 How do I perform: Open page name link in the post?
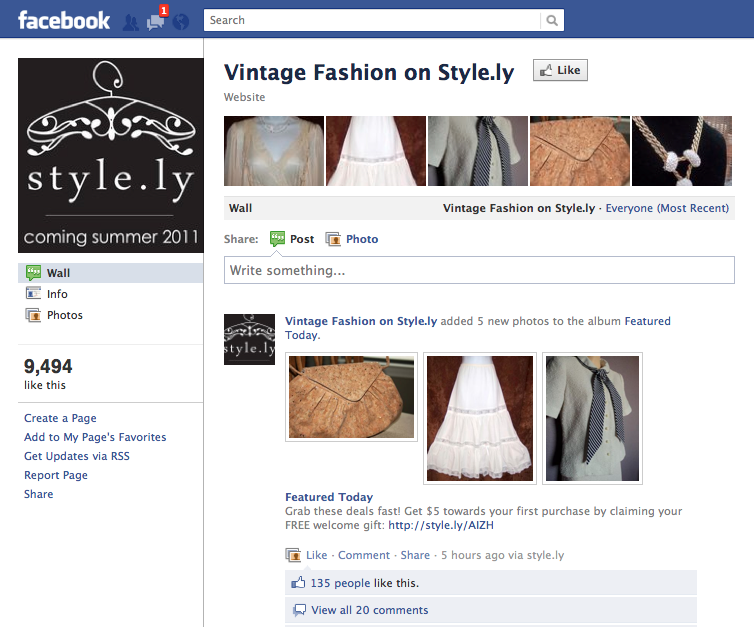pos(361,321)
